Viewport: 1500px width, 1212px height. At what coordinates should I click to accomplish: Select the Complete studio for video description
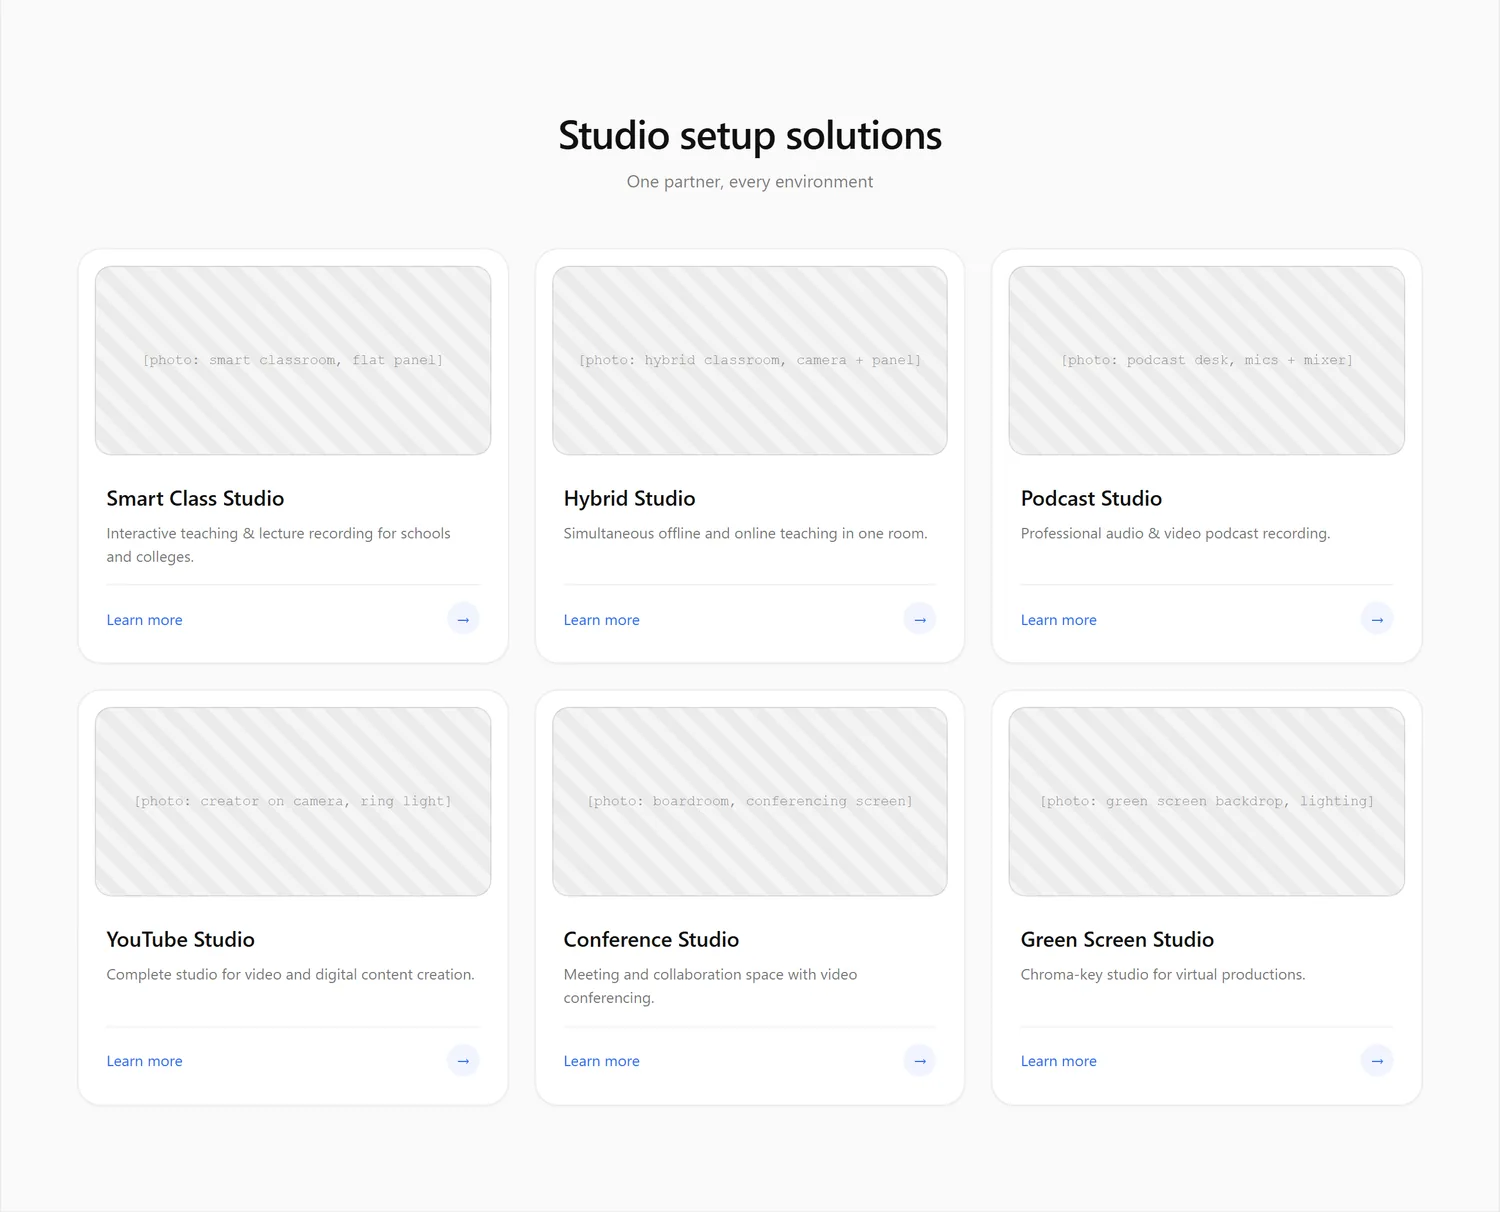tap(291, 974)
